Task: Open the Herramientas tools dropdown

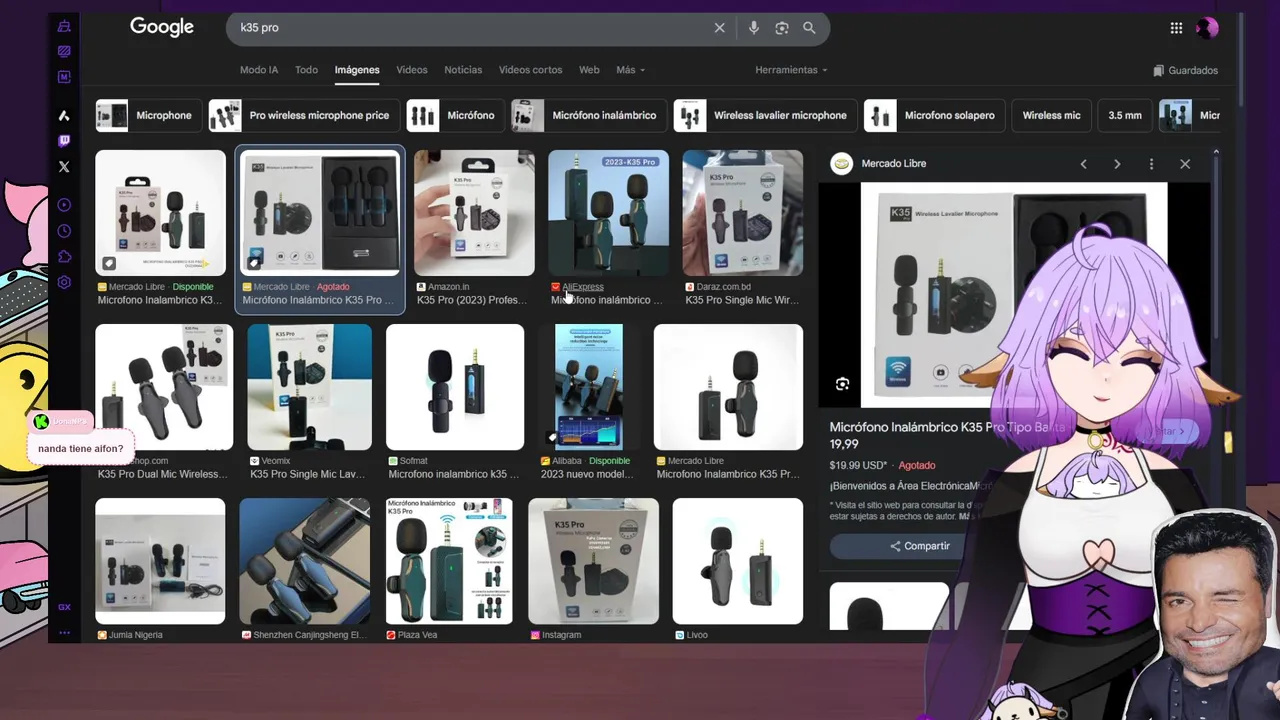Action: [792, 70]
